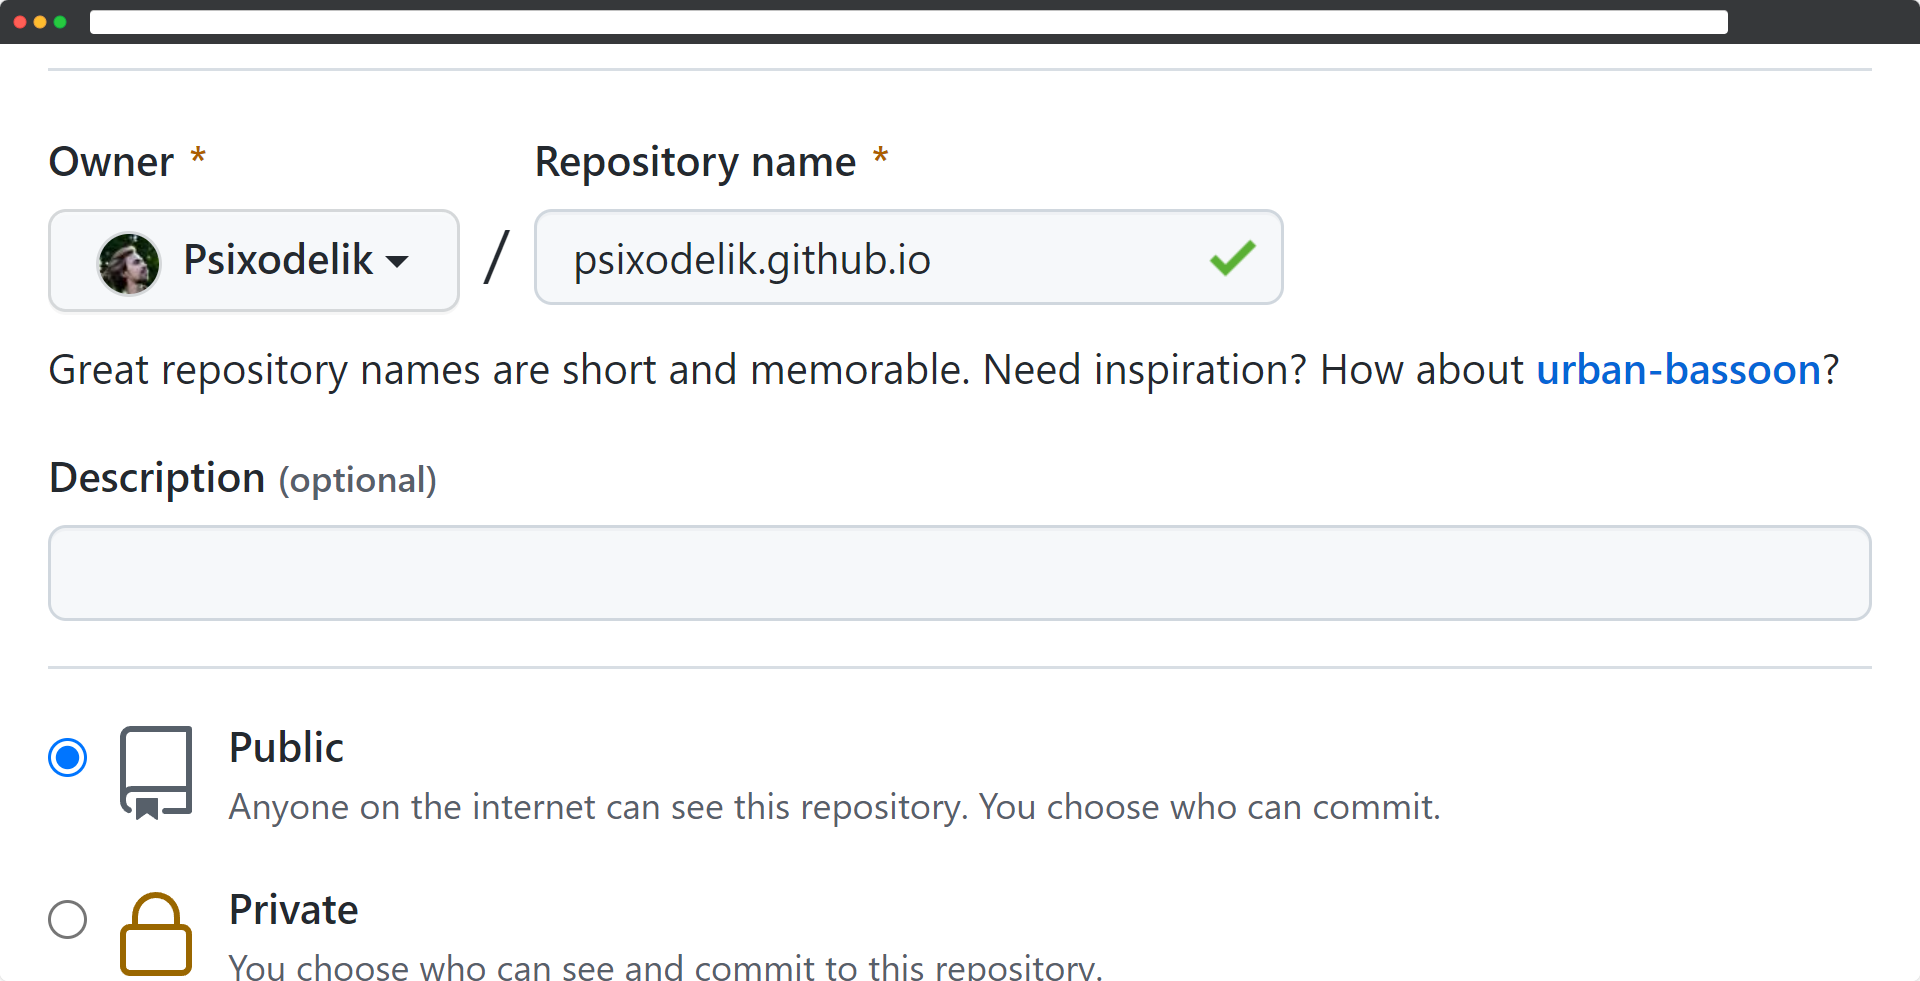Make the repository visibility Private
Viewport: 1920px width, 981px height.
pos(67,920)
